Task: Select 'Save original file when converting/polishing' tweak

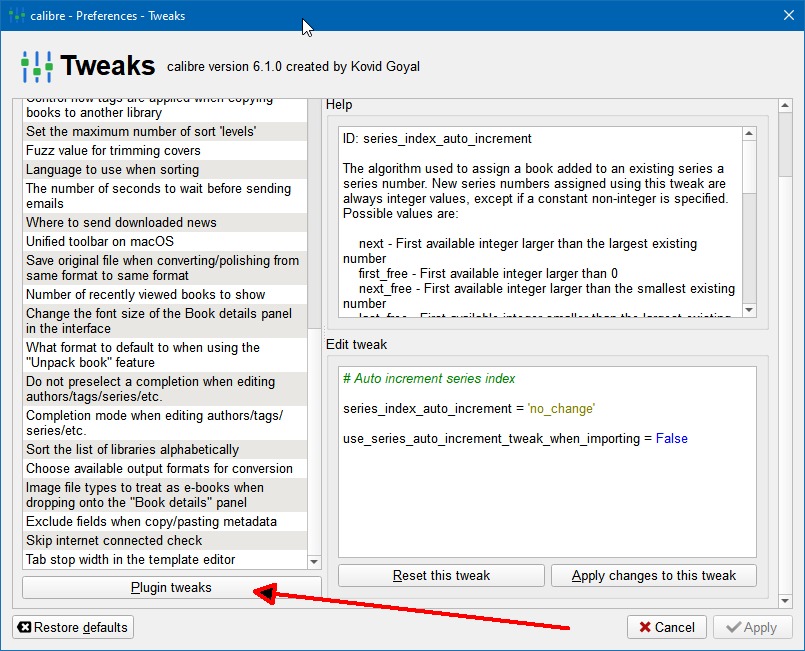Action: point(165,268)
